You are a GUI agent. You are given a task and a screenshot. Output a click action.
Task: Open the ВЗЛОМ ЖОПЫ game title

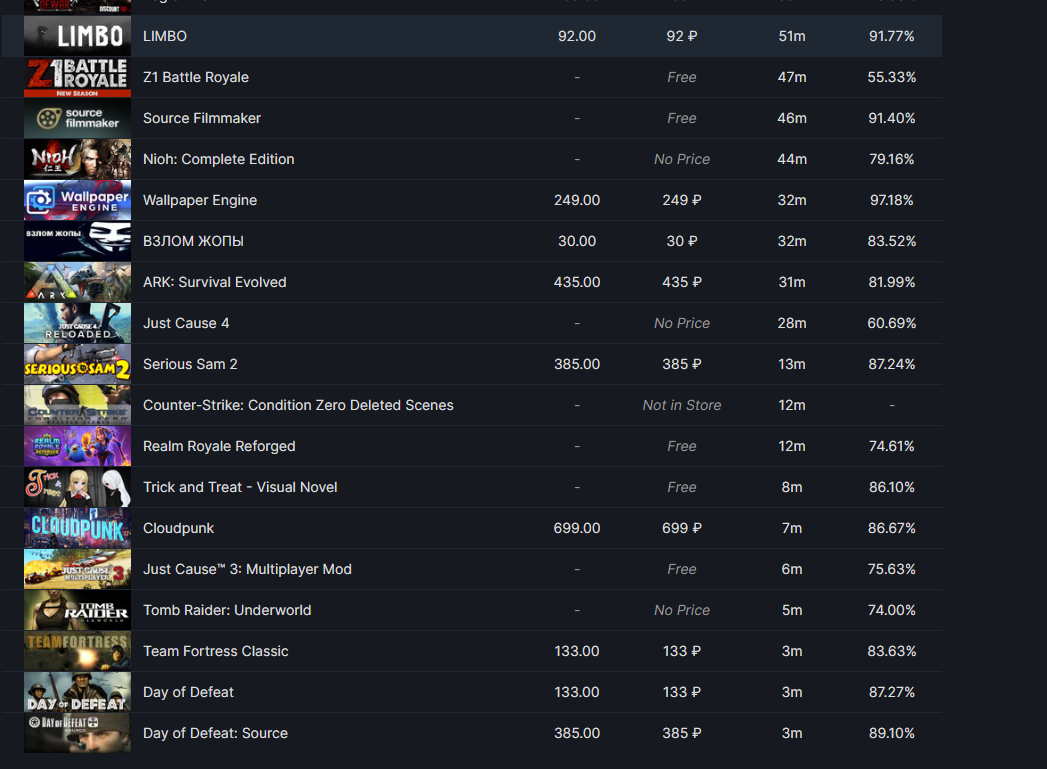pyautogui.click(x=193, y=241)
